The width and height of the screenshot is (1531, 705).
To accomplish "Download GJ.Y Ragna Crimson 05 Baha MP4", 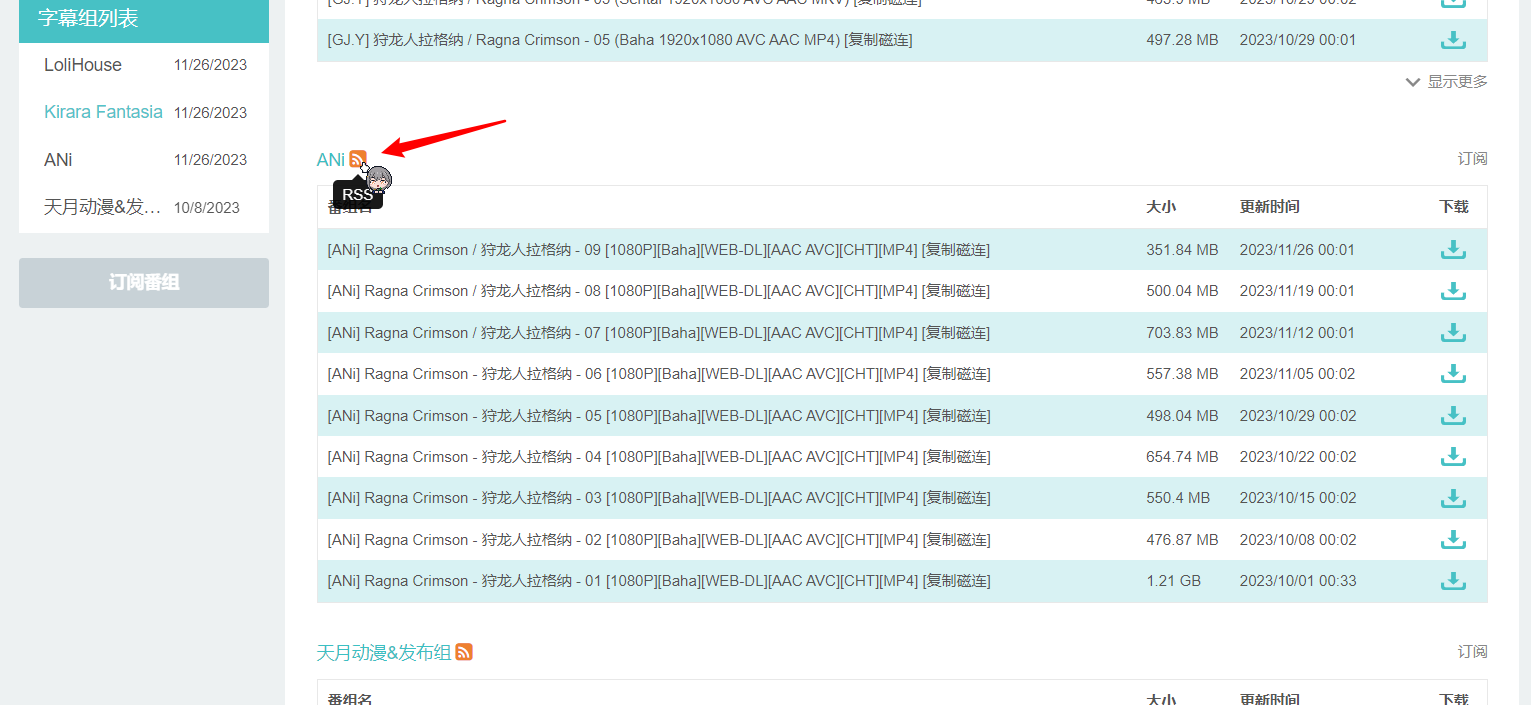I will click(x=1453, y=40).
